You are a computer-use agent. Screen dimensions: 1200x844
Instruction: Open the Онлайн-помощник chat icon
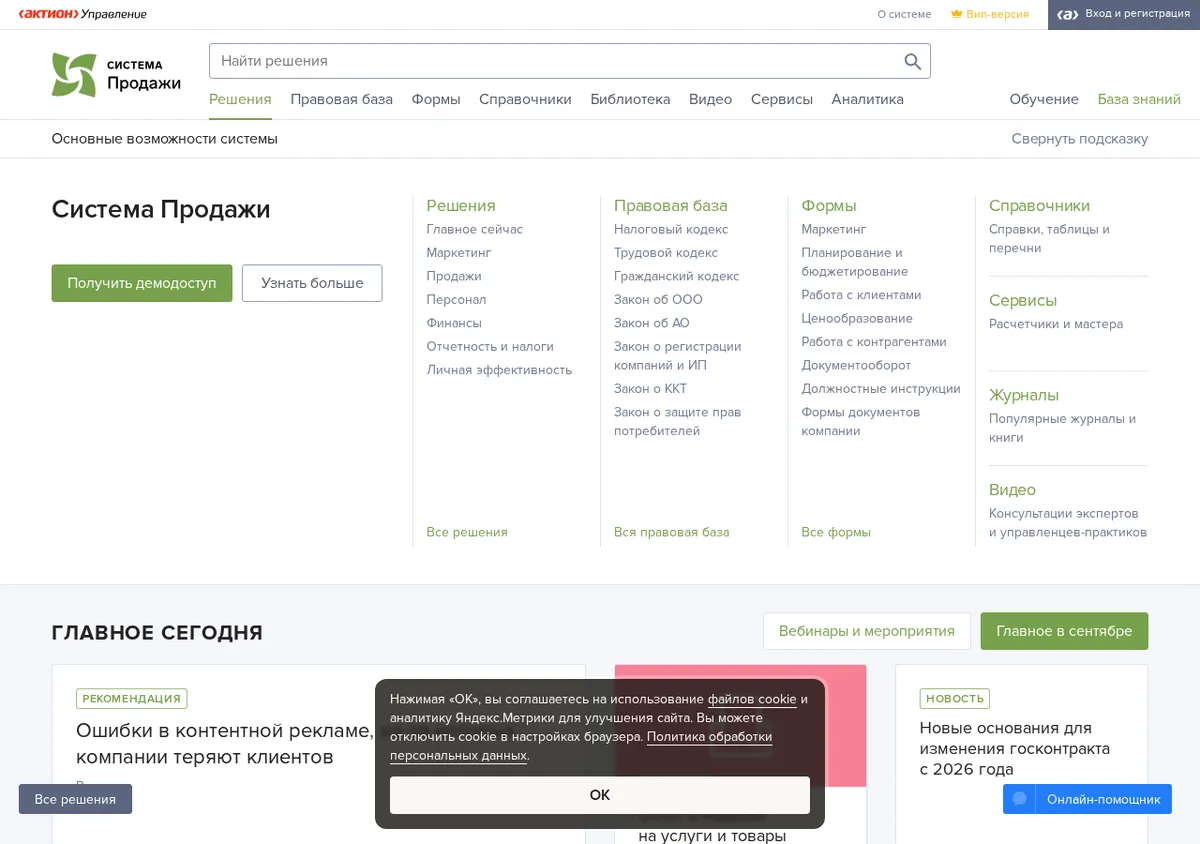[x=1020, y=799]
